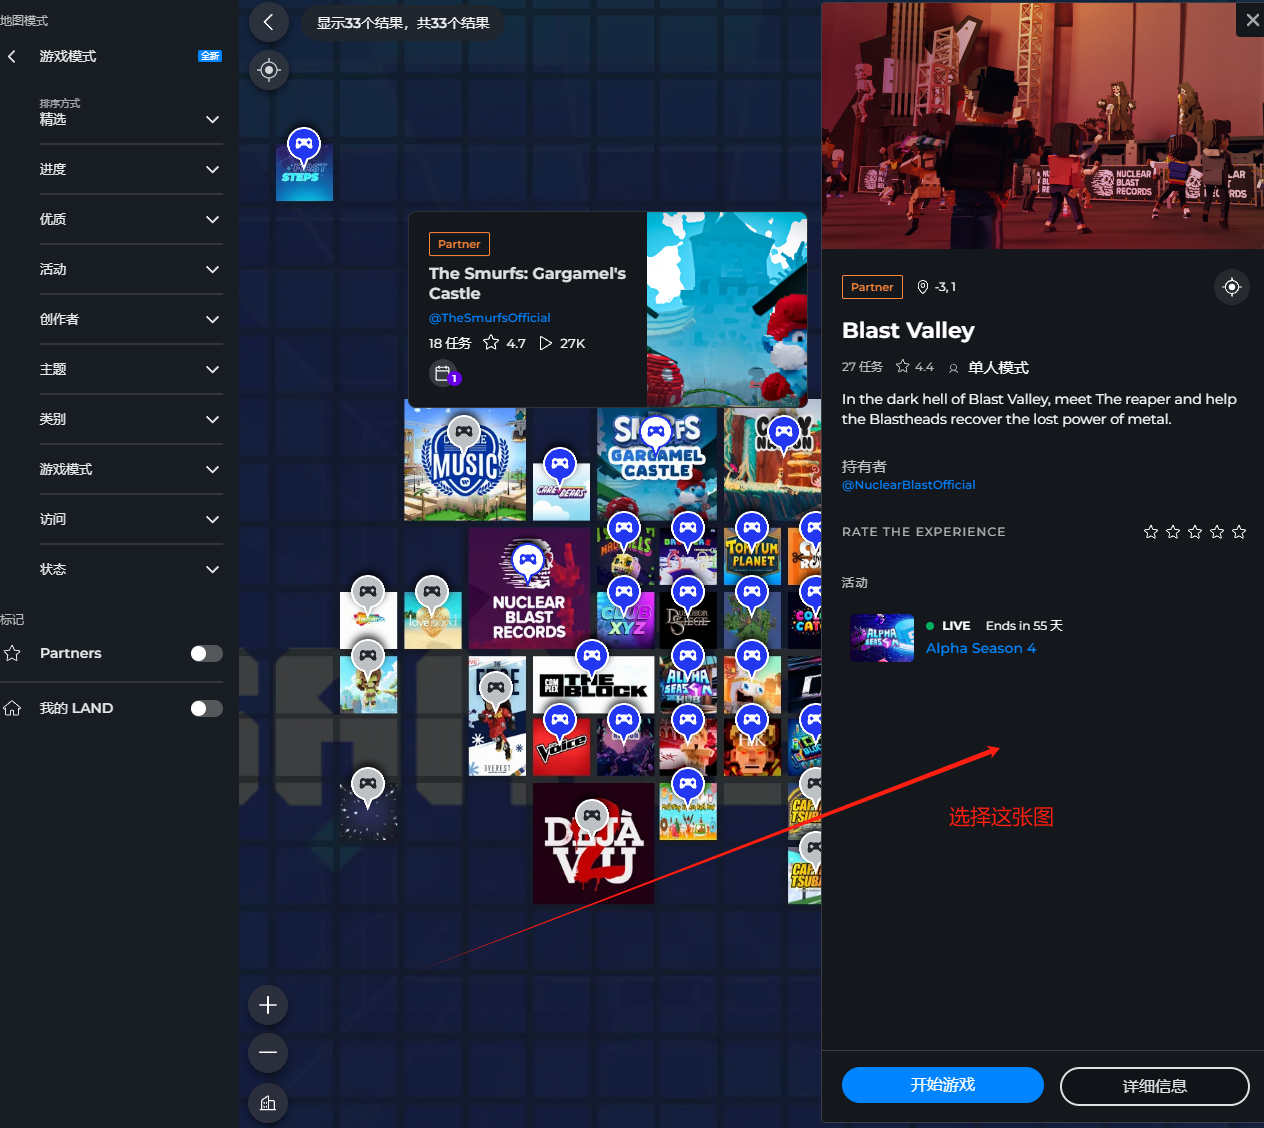Go back from 游戏模式 panel

(x=12, y=56)
